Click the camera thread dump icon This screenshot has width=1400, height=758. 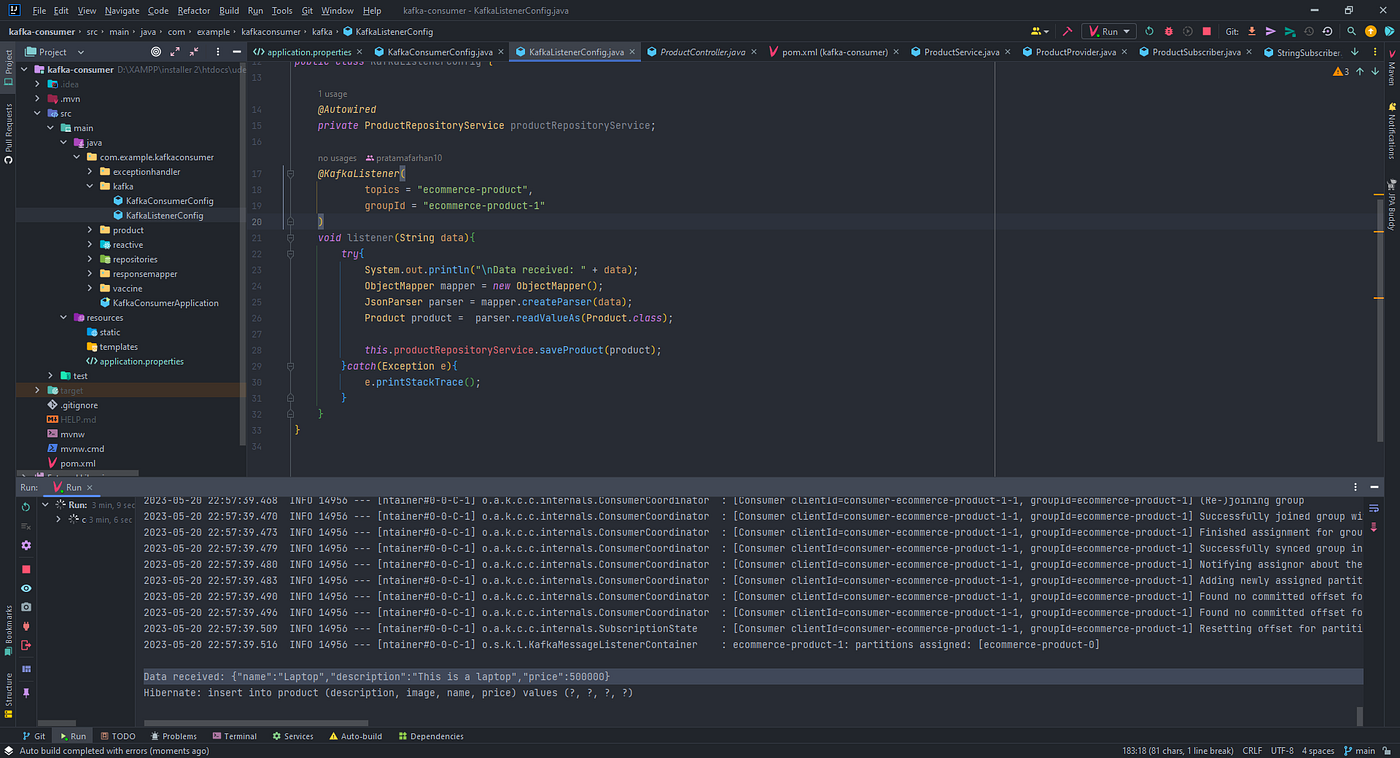(x=26, y=607)
